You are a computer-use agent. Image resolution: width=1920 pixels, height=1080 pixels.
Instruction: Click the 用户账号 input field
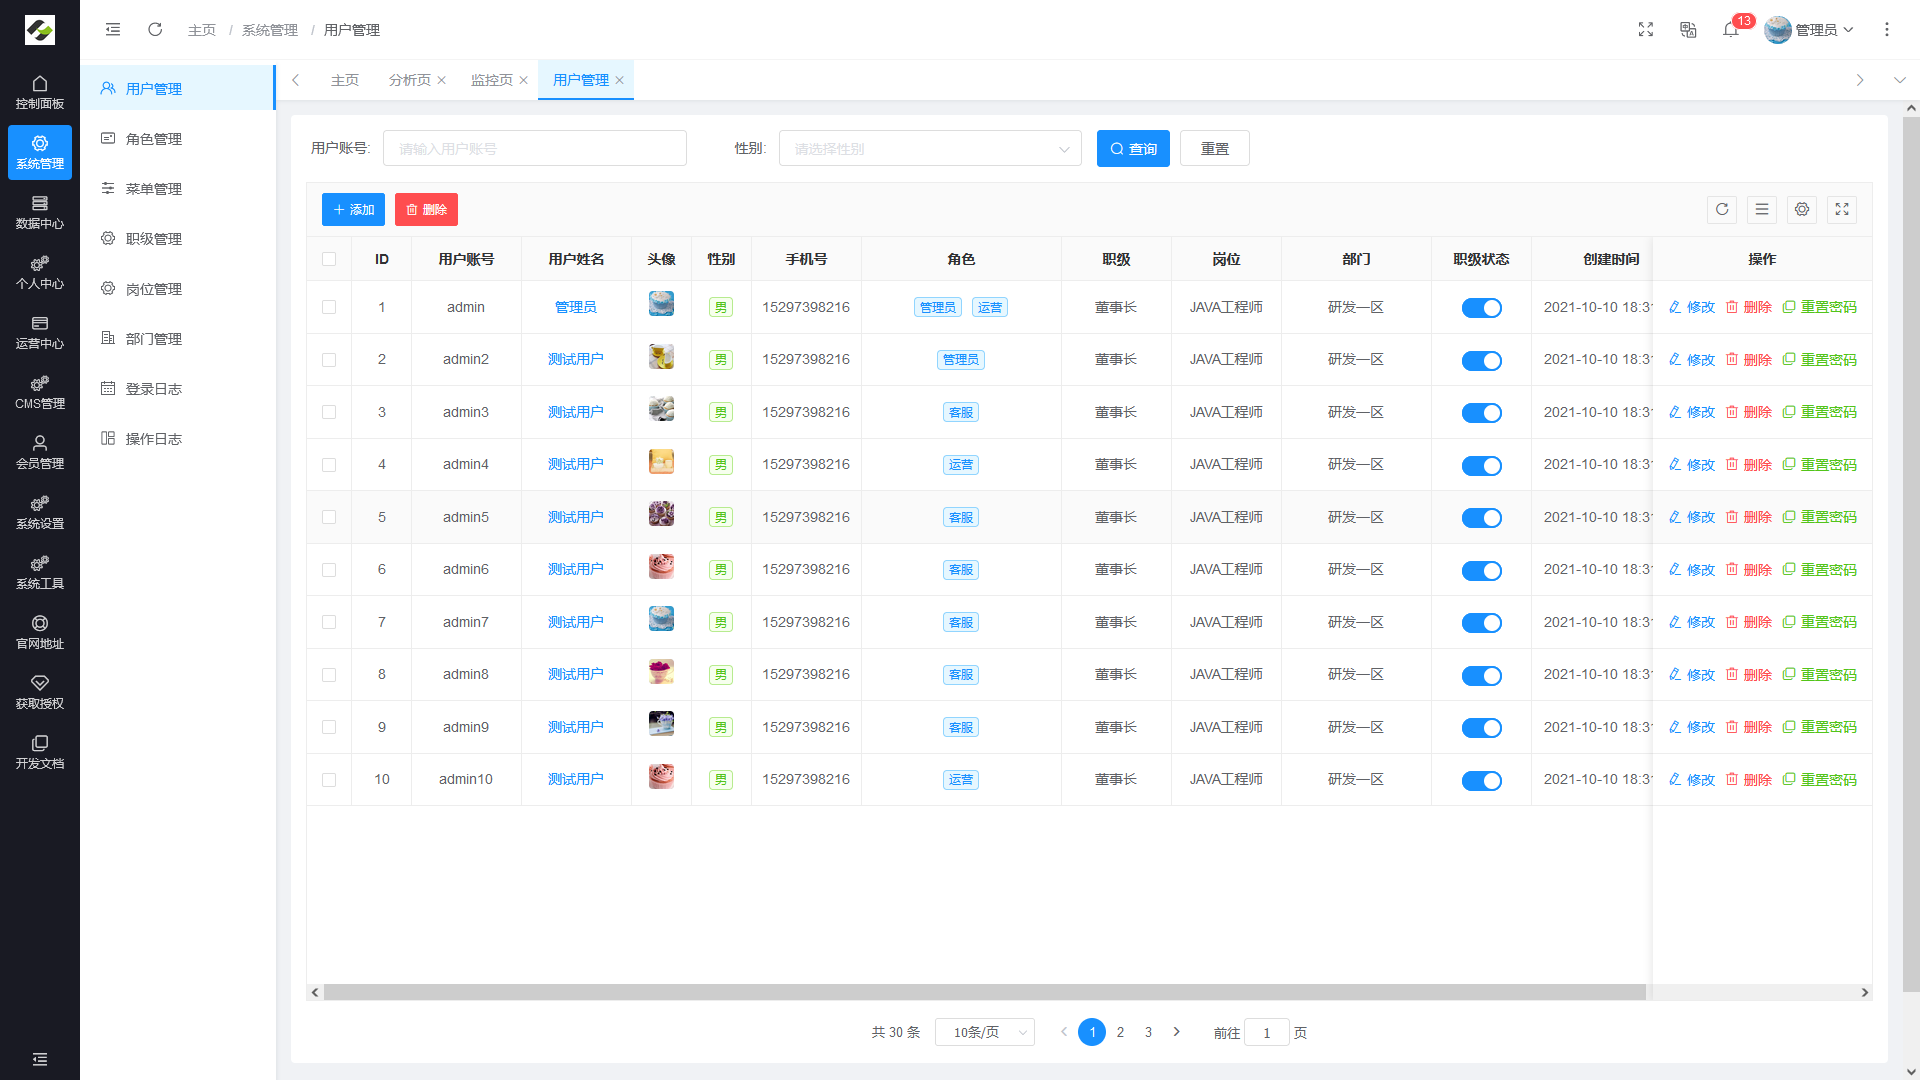click(x=534, y=149)
